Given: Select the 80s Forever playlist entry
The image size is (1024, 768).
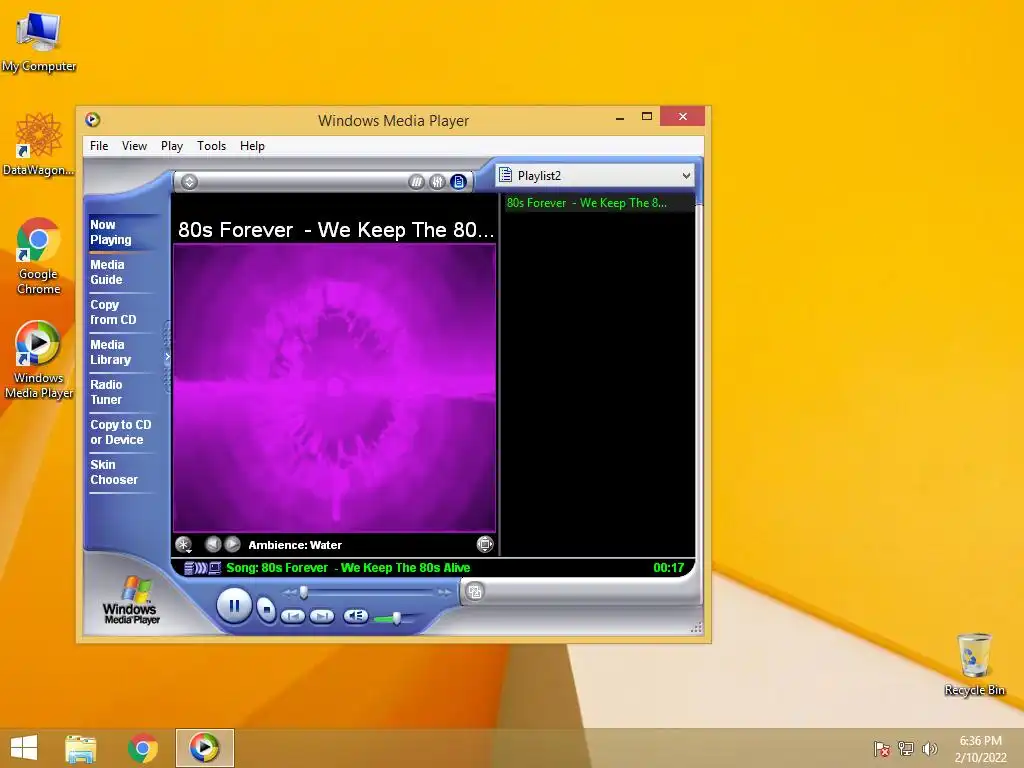Looking at the screenshot, I should tap(598, 203).
